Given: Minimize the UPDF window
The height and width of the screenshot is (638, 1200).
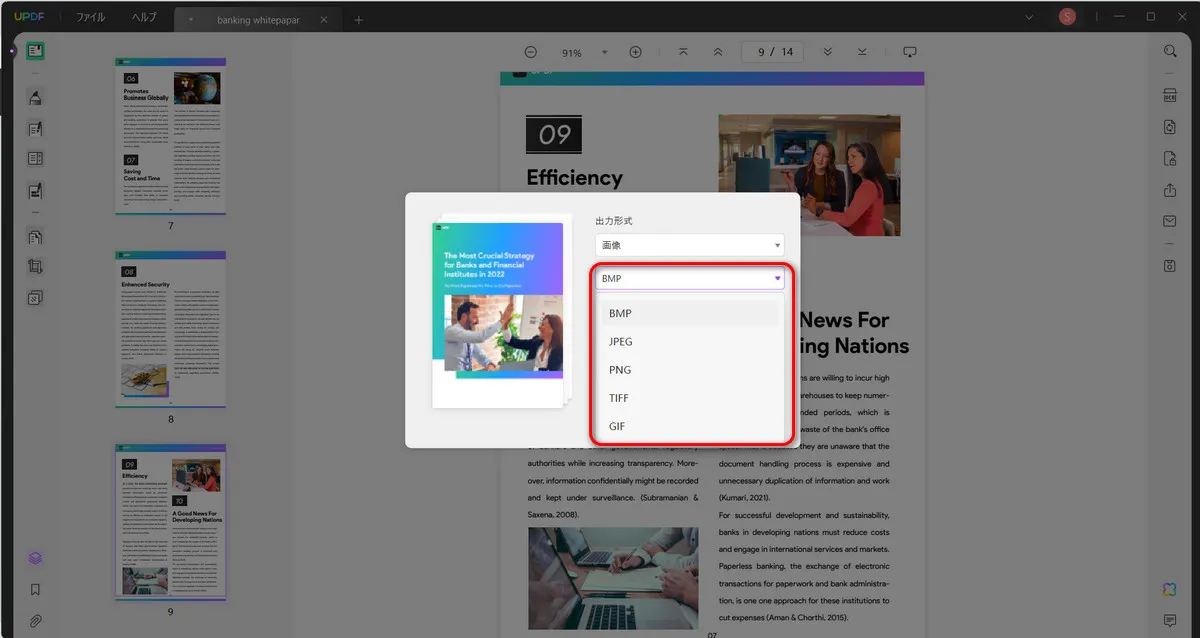Looking at the screenshot, I should pyautogui.click(x=1119, y=17).
